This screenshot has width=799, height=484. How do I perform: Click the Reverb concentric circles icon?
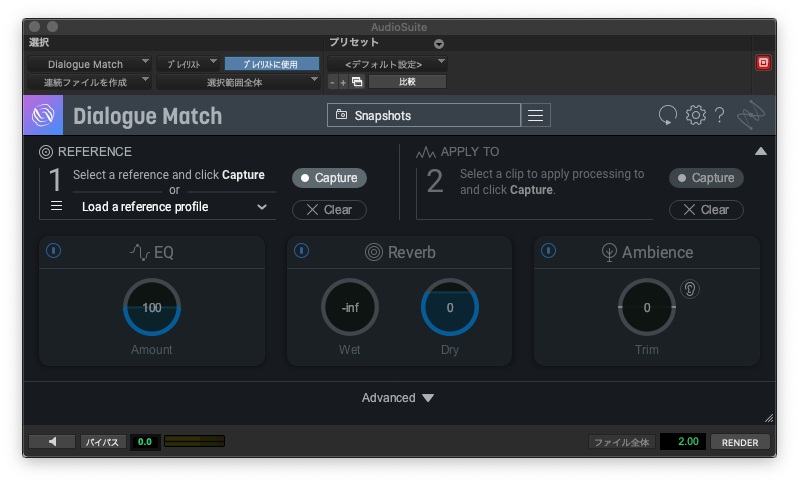pos(374,252)
